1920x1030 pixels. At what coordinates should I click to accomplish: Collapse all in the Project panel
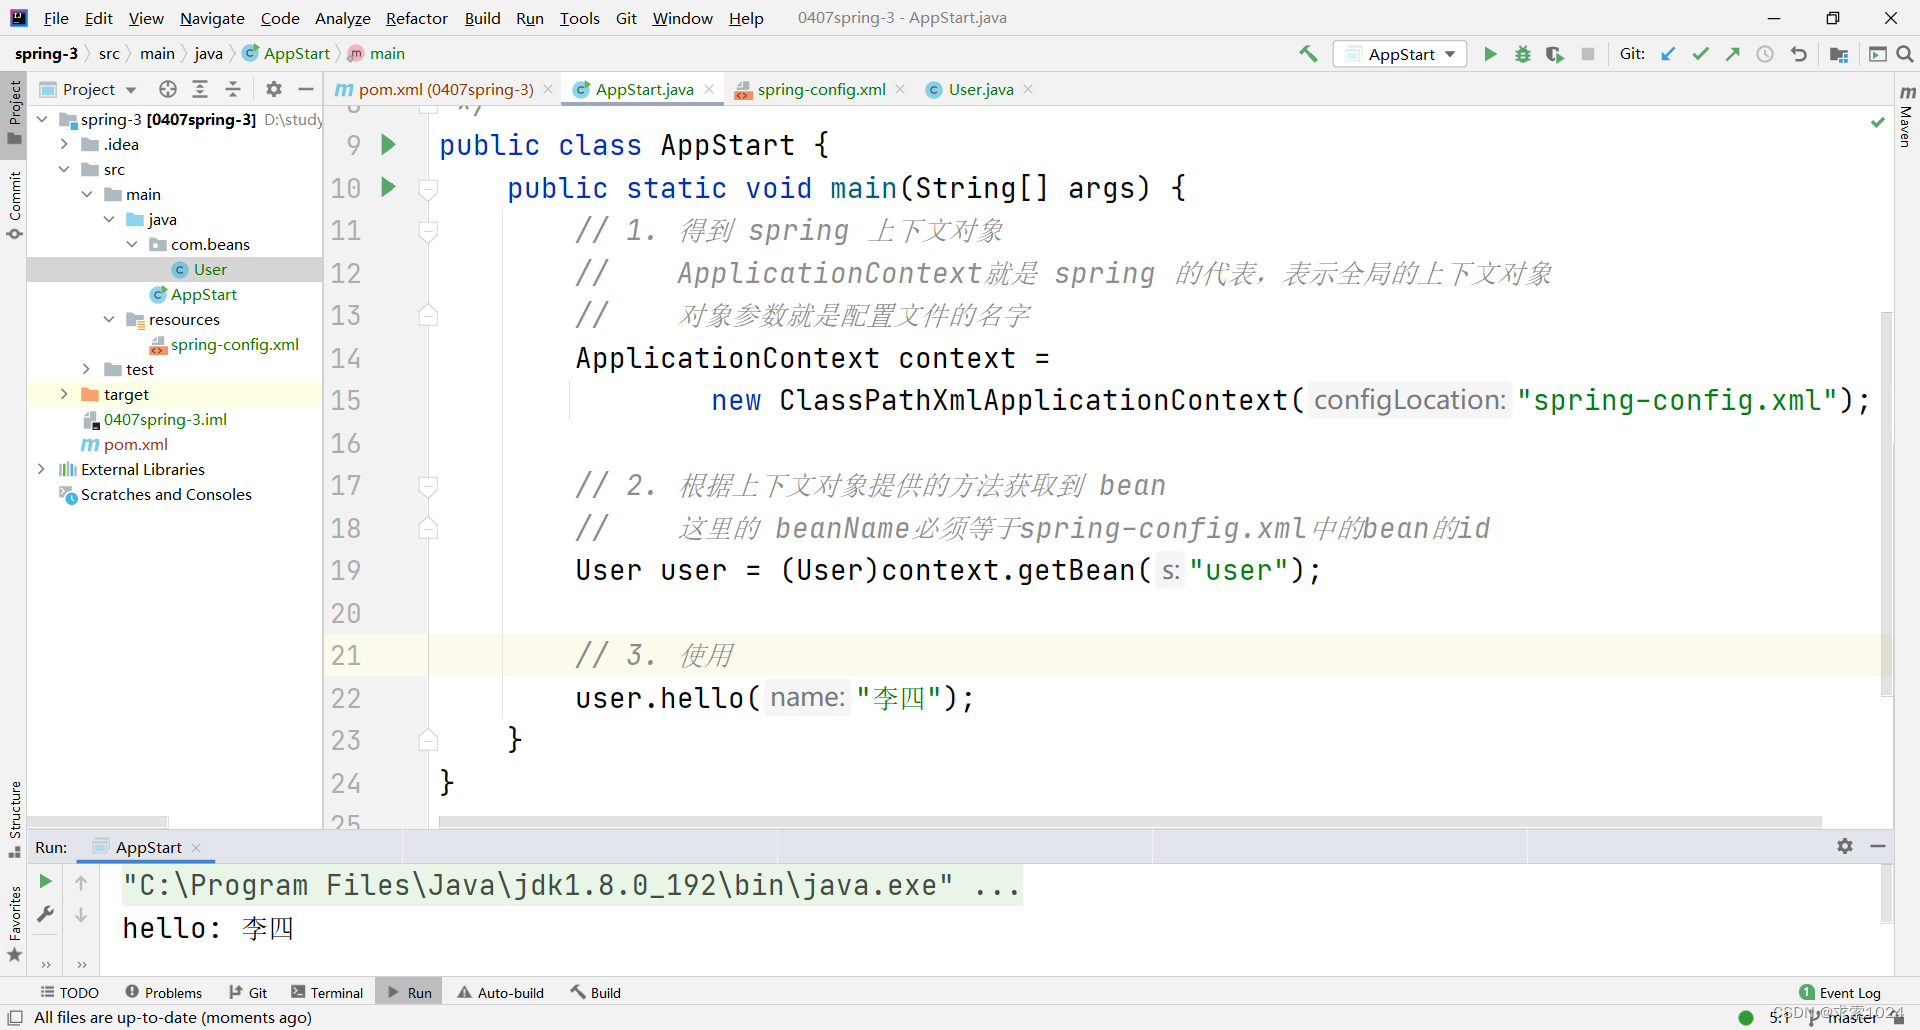click(233, 89)
